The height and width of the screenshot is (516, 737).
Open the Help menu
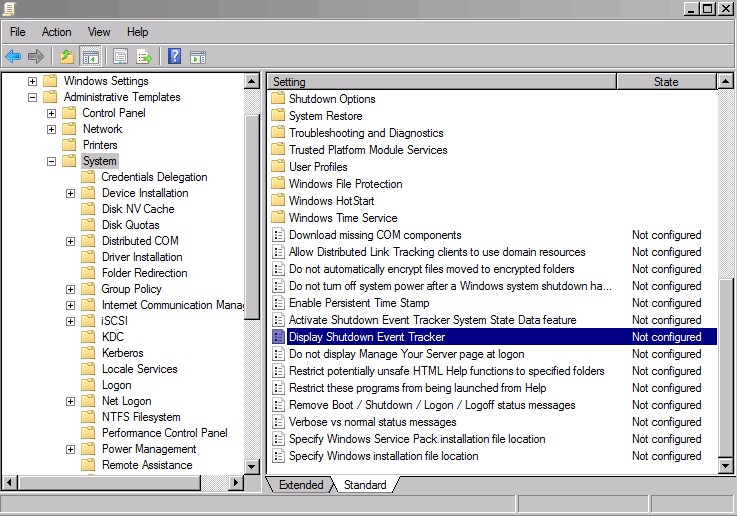coord(137,31)
